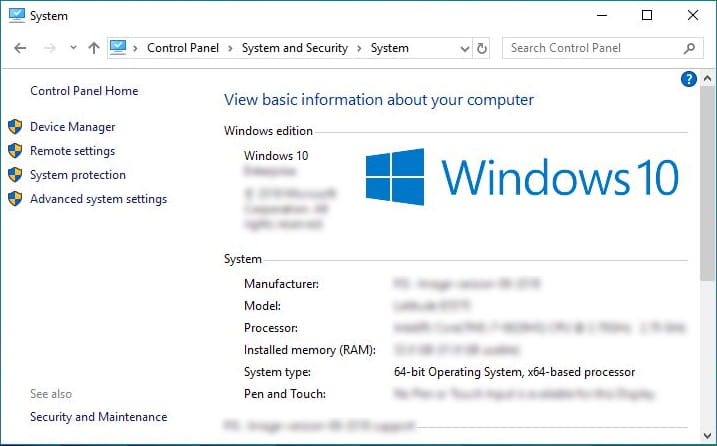The height and width of the screenshot is (446, 717).
Task: Open Advanced system settings link
Action: point(99,199)
